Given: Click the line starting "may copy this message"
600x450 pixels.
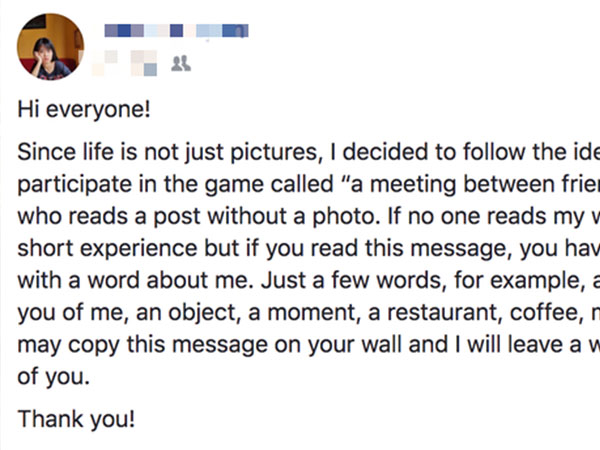Looking at the screenshot, I should (308, 344).
